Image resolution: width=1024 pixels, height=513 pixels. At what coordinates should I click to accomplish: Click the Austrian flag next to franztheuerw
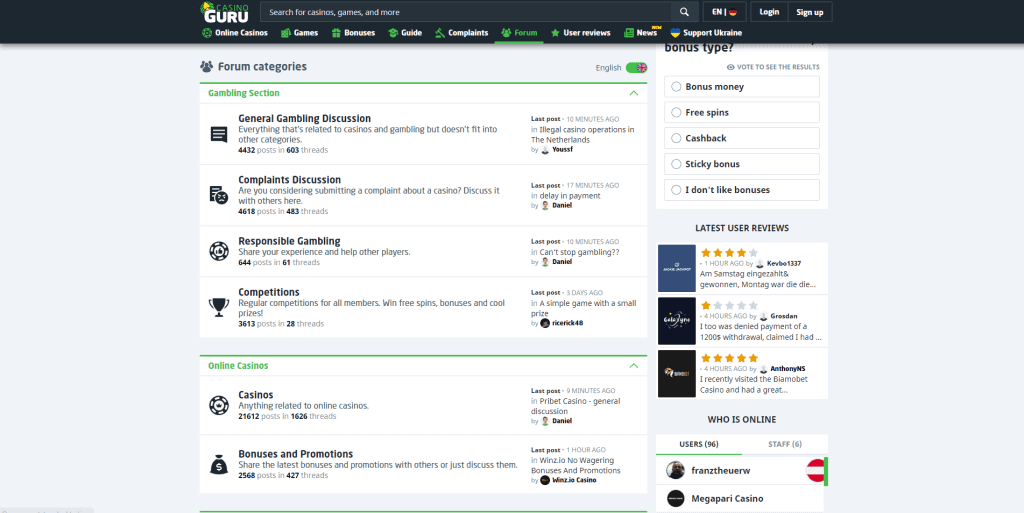coord(816,471)
